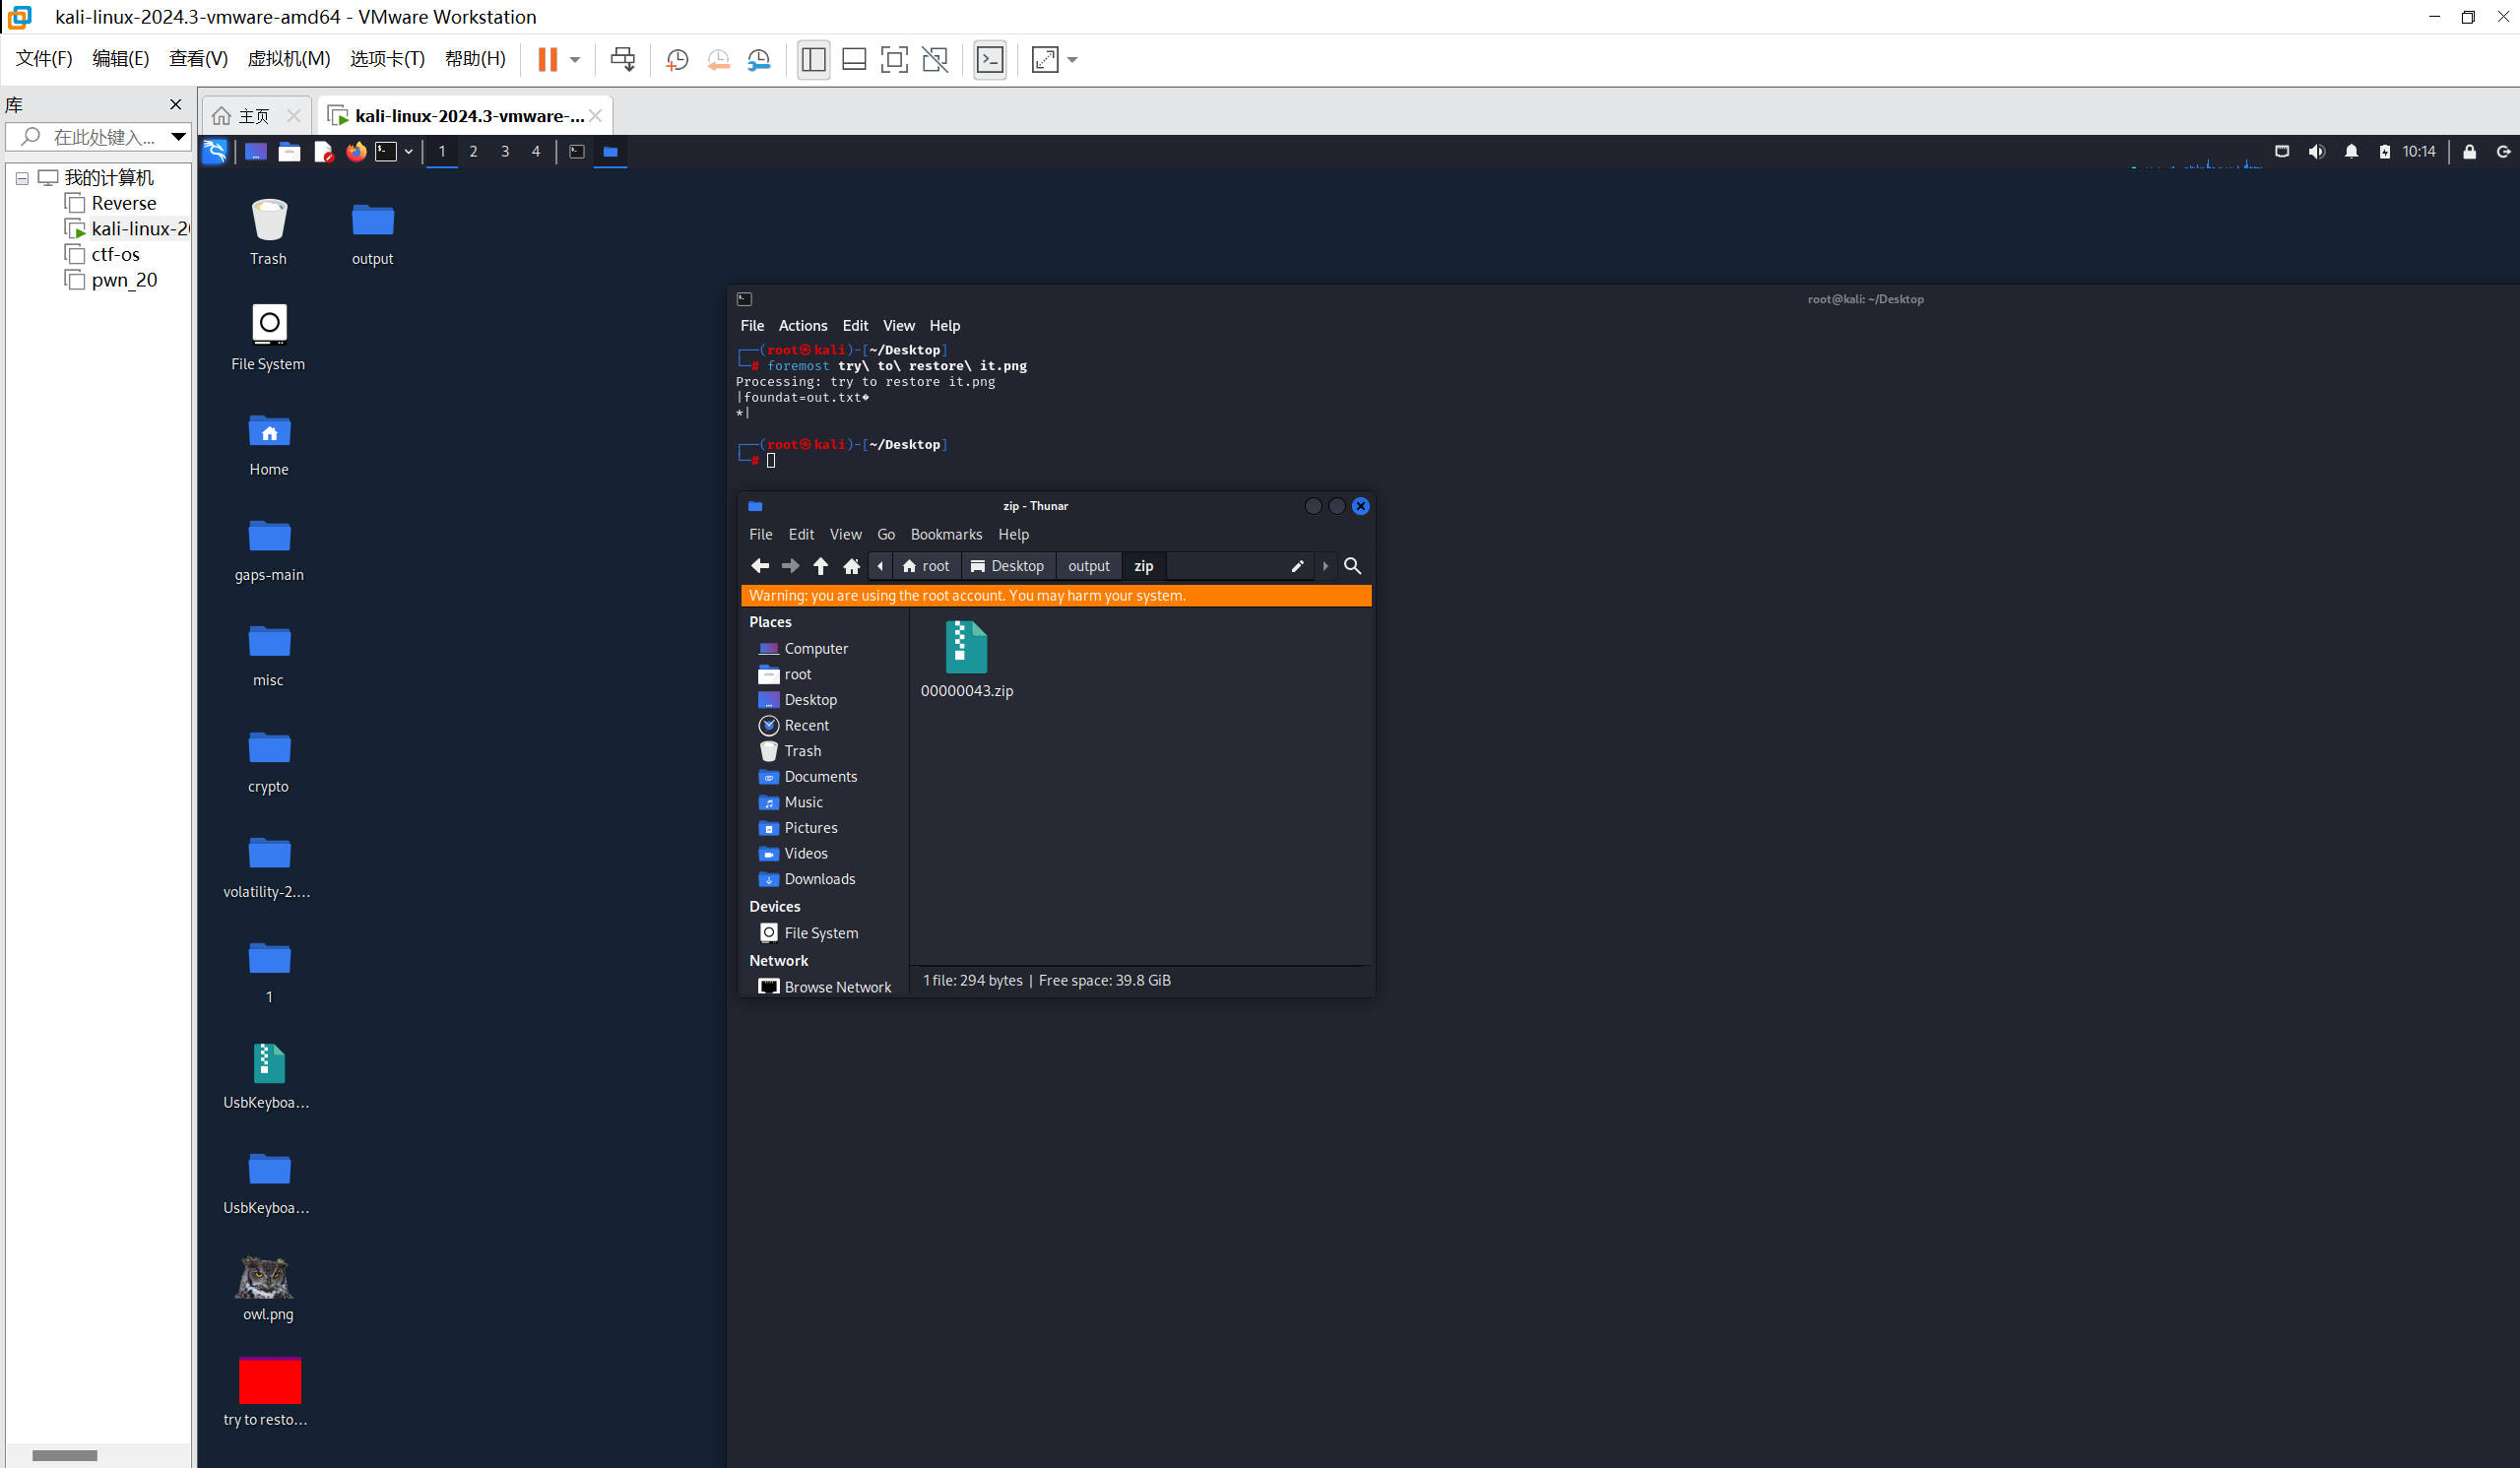
Task: Toggle VMware Unity mode
Action: (935, 59)
